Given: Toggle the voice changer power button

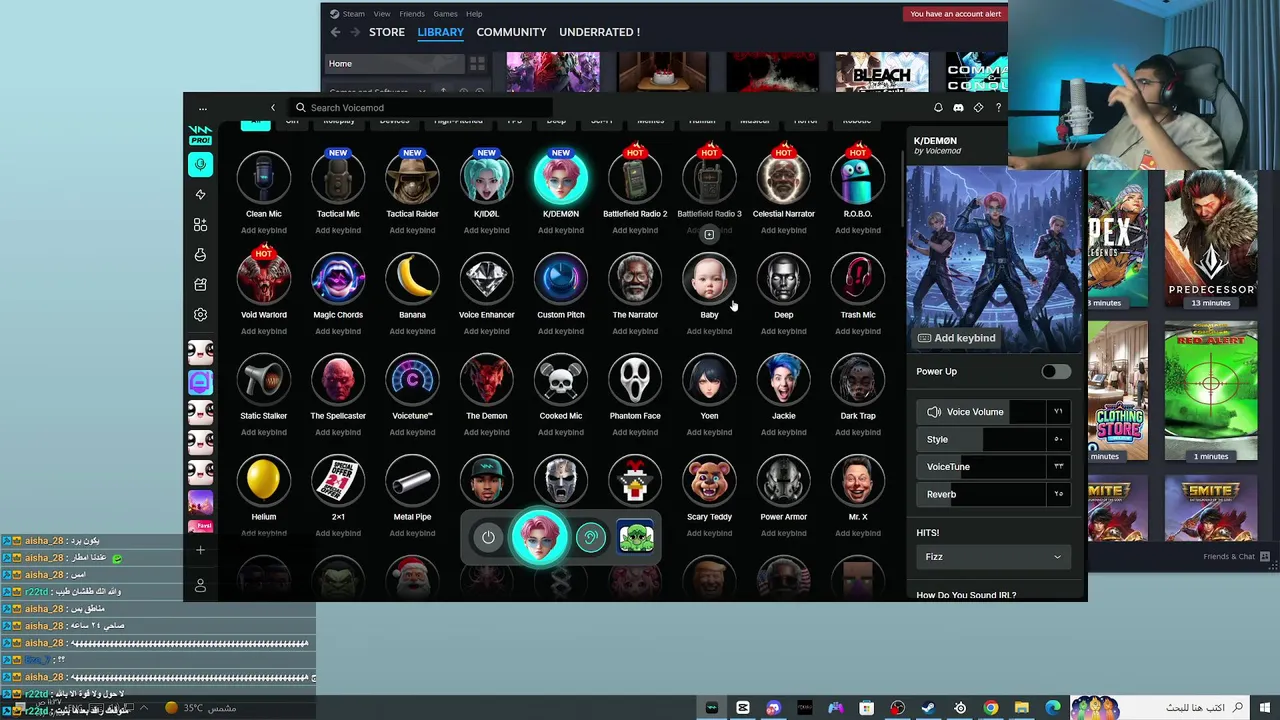Looking at the screenshot, I should (x=488, y=538).
